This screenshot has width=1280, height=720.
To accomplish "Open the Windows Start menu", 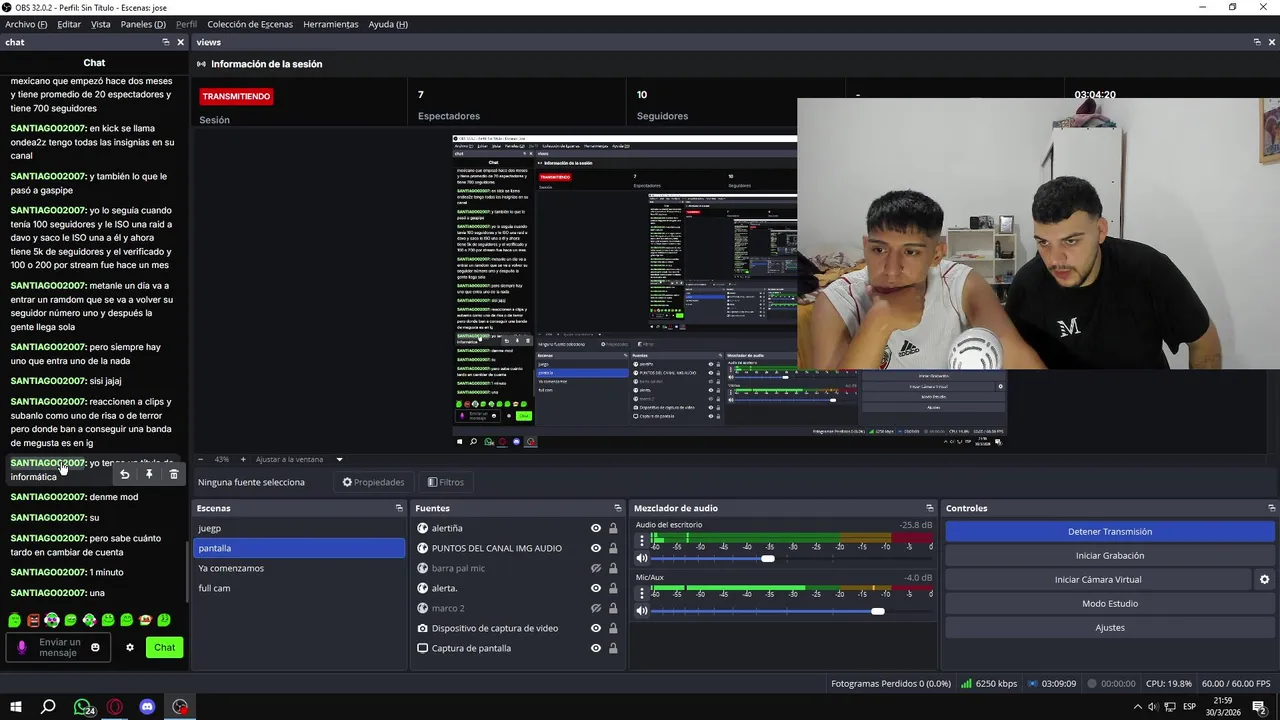I will point(16,707).
